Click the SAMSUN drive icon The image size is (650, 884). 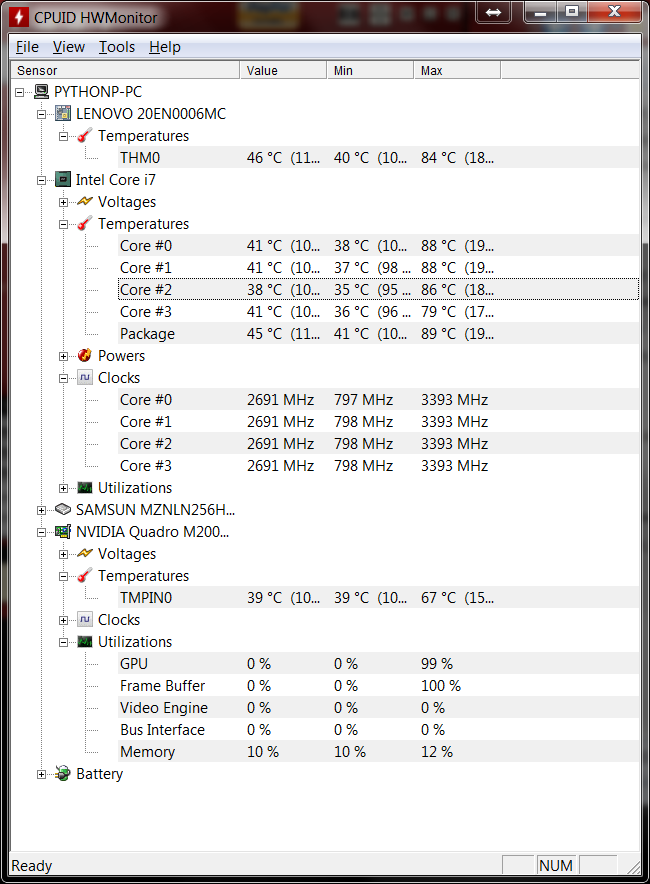pyautogui.click(x=63, y=510)
